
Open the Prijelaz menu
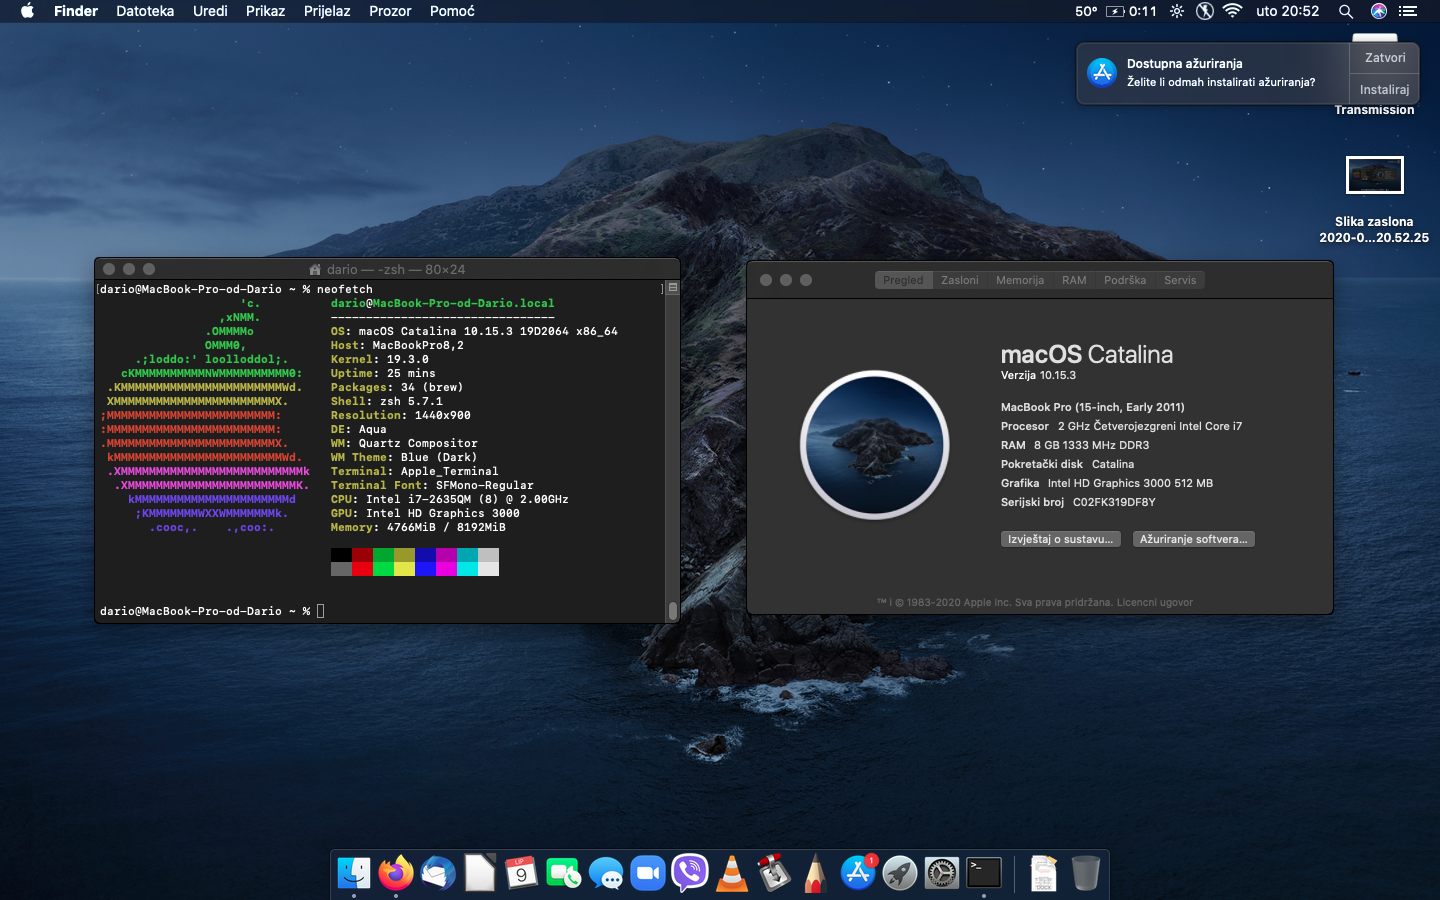pos(327,11)
